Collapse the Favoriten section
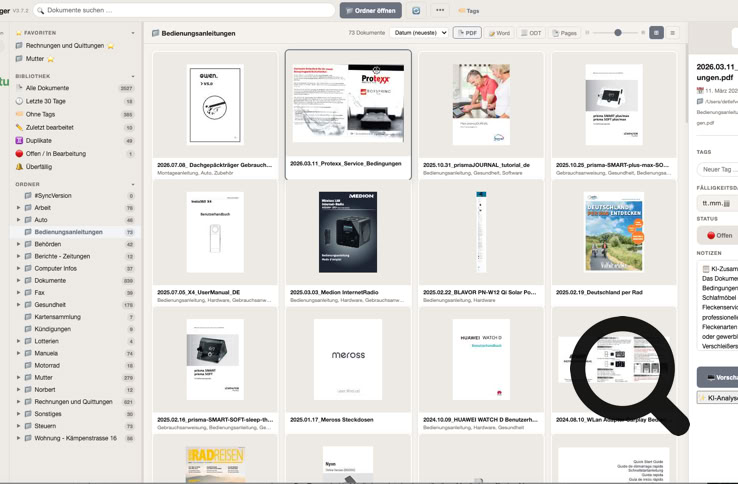This screenshot has width=738, height=484. (x=133, y=33)
